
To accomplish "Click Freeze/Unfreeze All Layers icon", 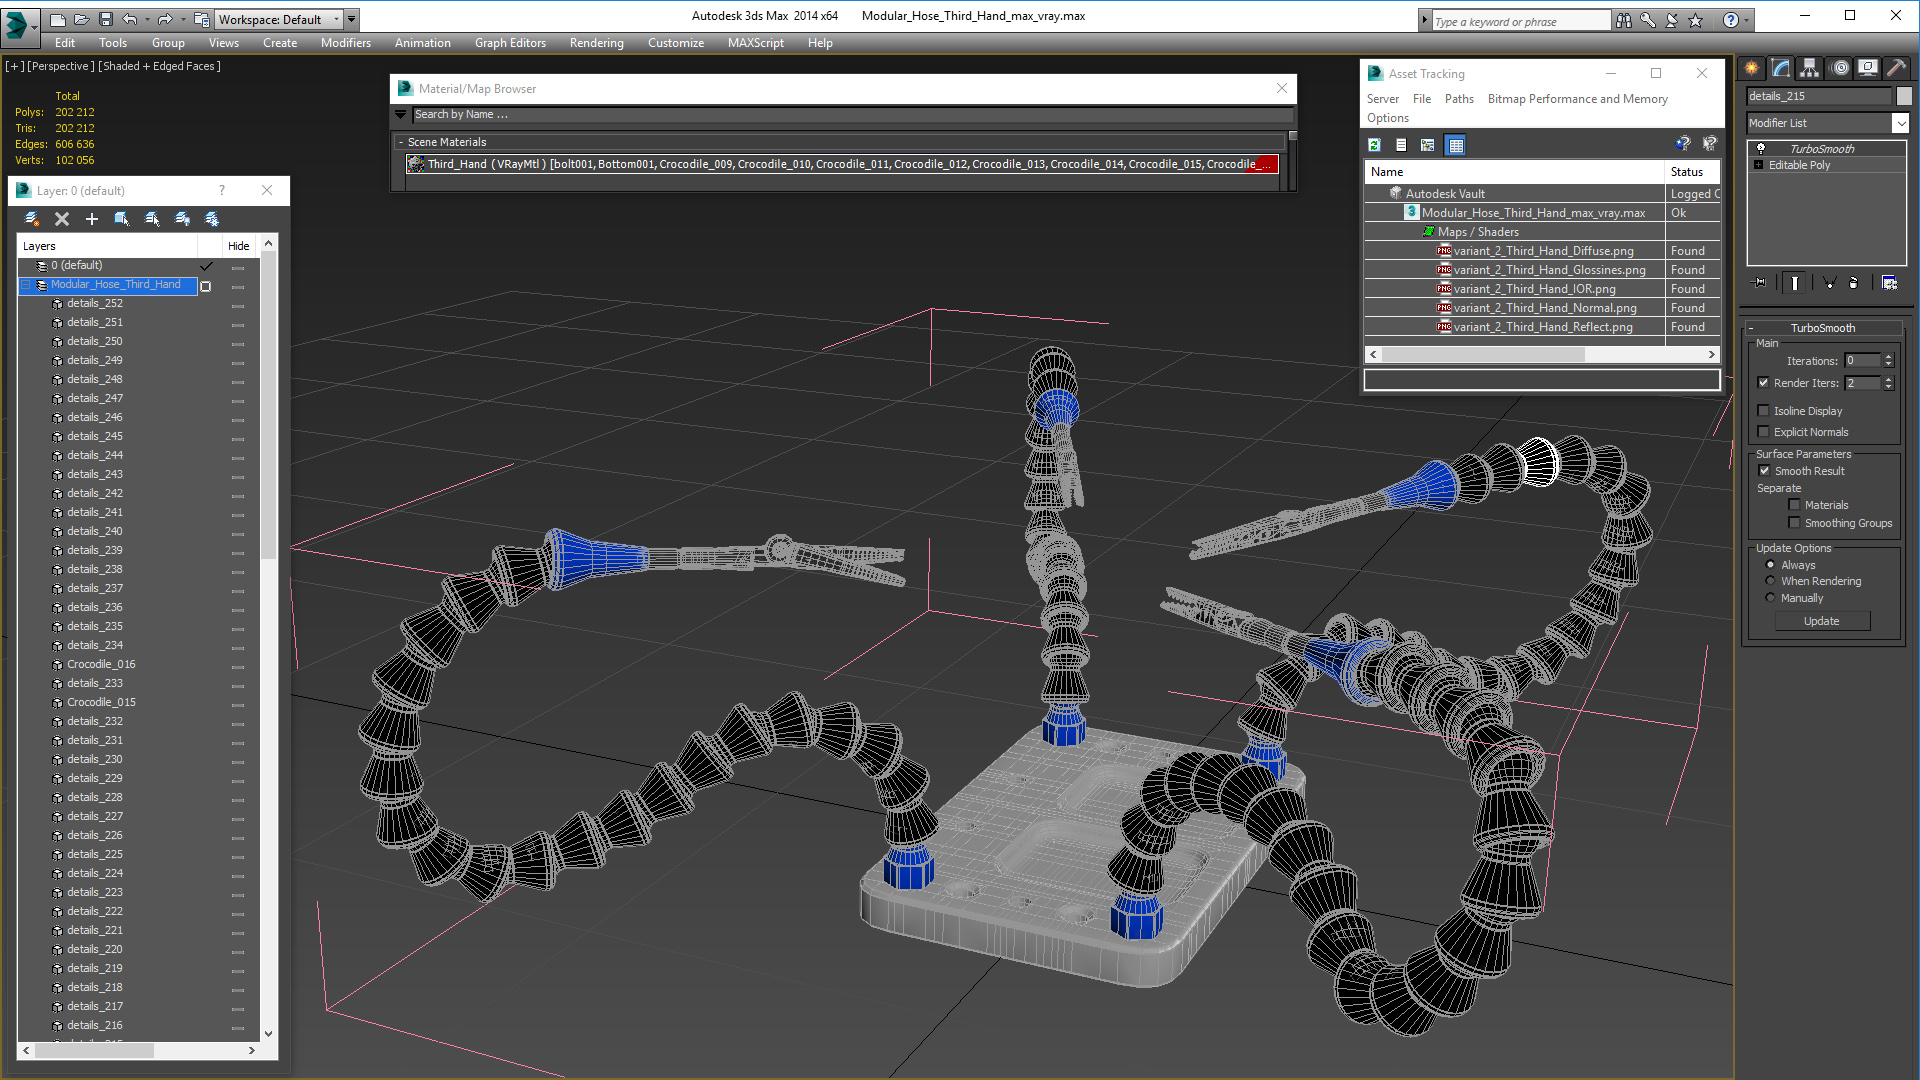I will [x=212, y=219].
